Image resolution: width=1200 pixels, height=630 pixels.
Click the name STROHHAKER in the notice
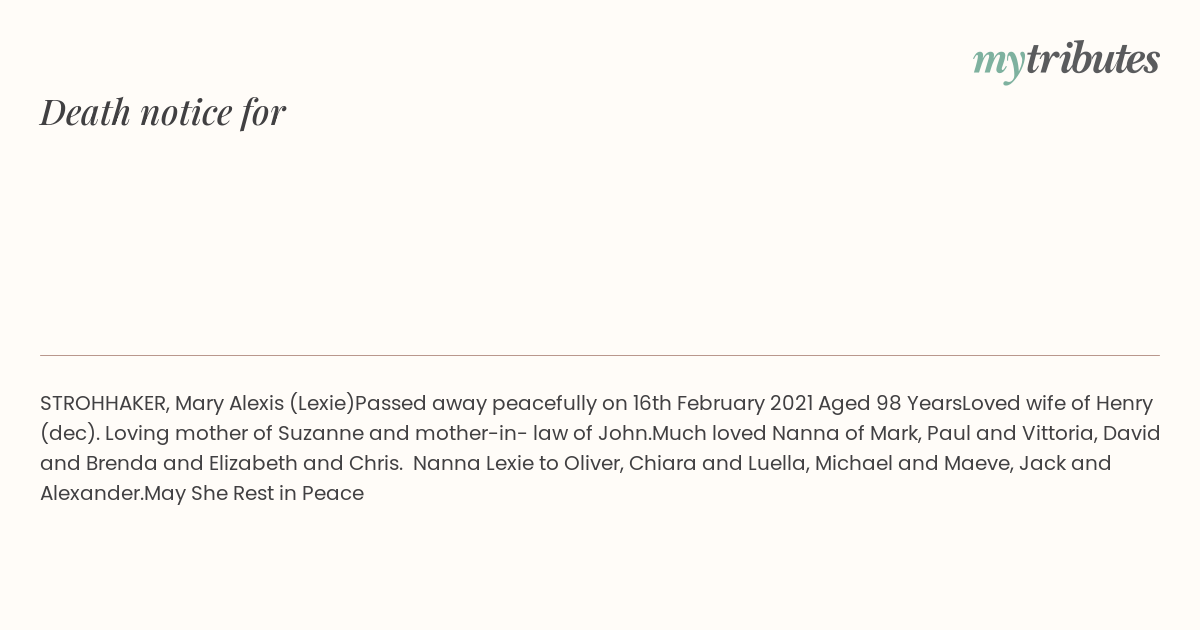click(104, 403)
